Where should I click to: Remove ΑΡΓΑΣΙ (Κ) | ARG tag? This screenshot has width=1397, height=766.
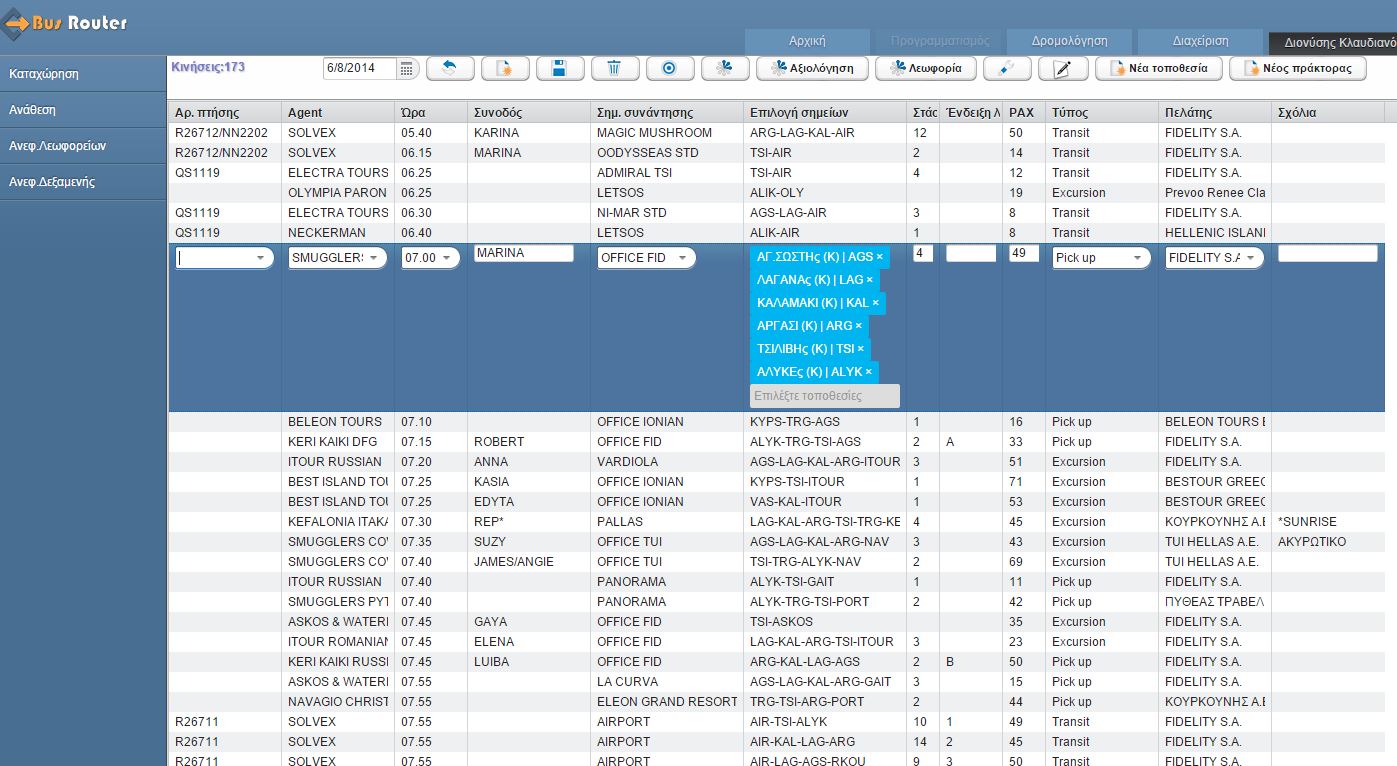coord(858,326)
